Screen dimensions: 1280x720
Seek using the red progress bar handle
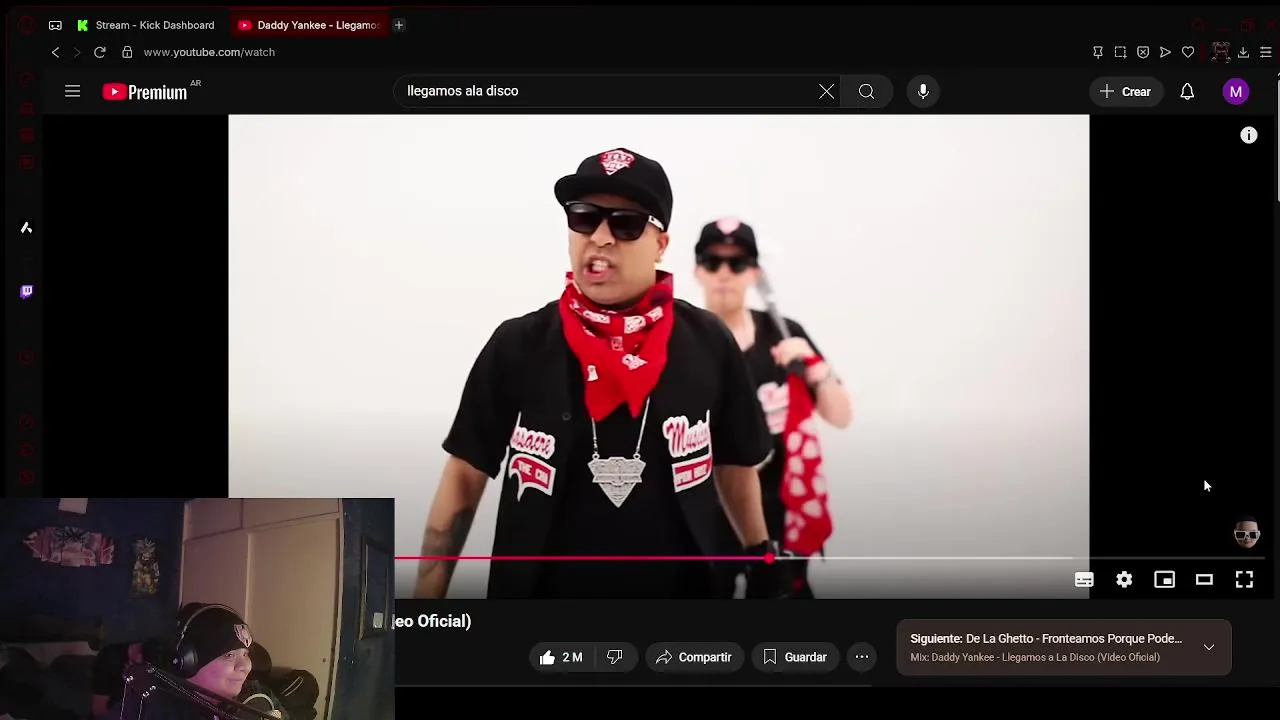point(769,558)
